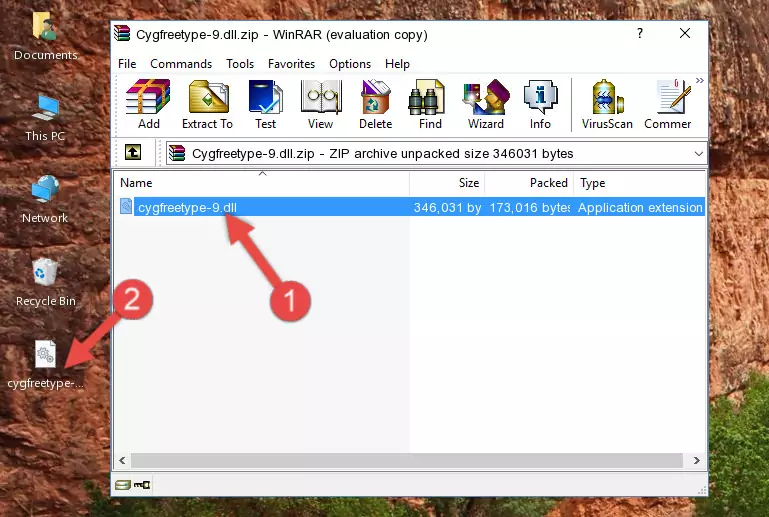Click the Comment toolbar icon

coord(668,104)
